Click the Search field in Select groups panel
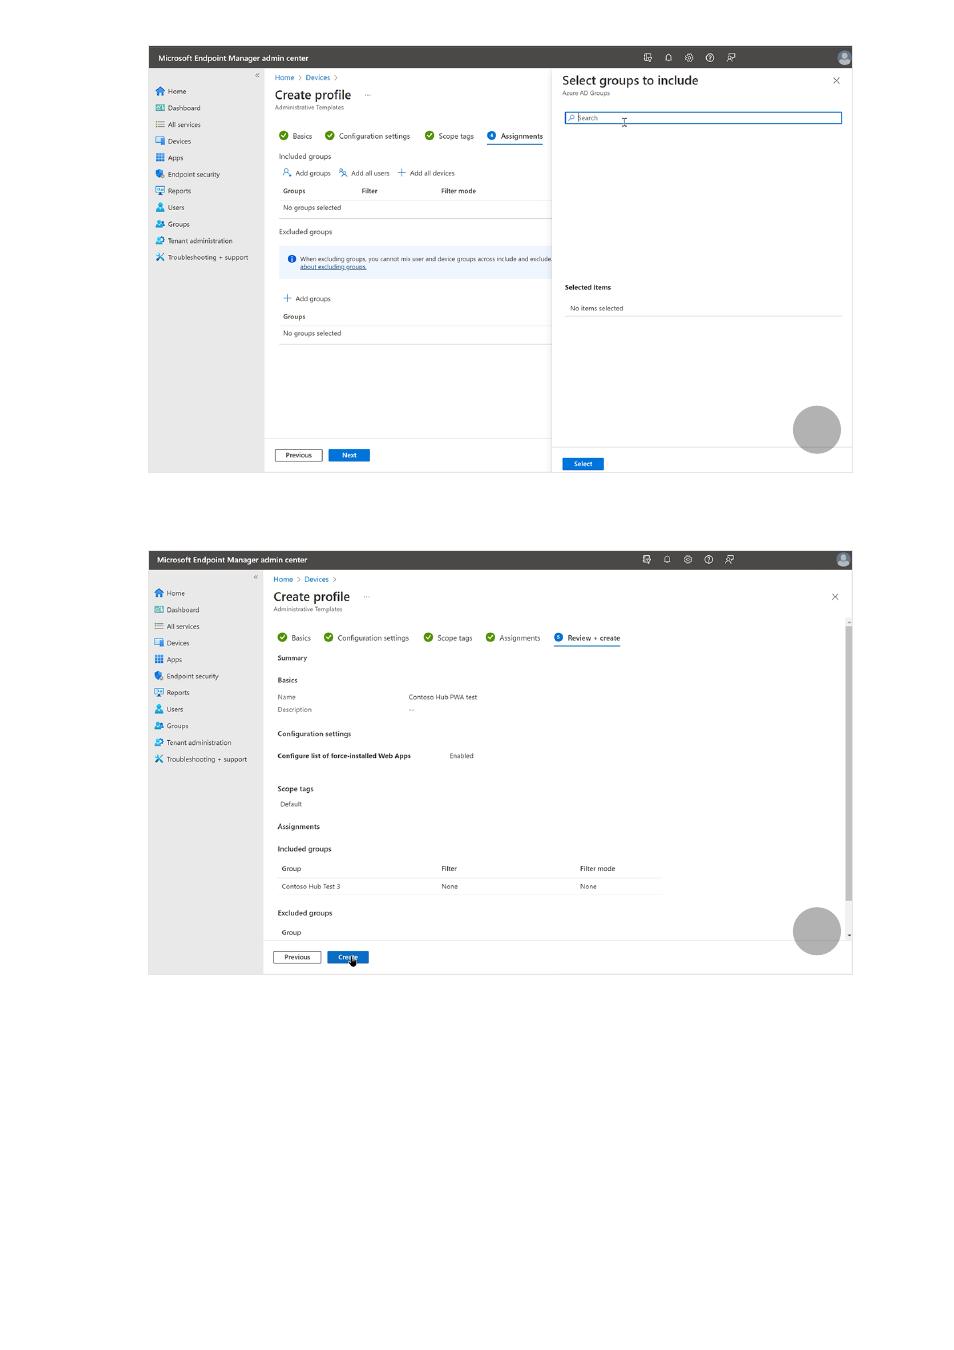The height and width of the screenshot is (1350, 954). (x=703, y=118)
